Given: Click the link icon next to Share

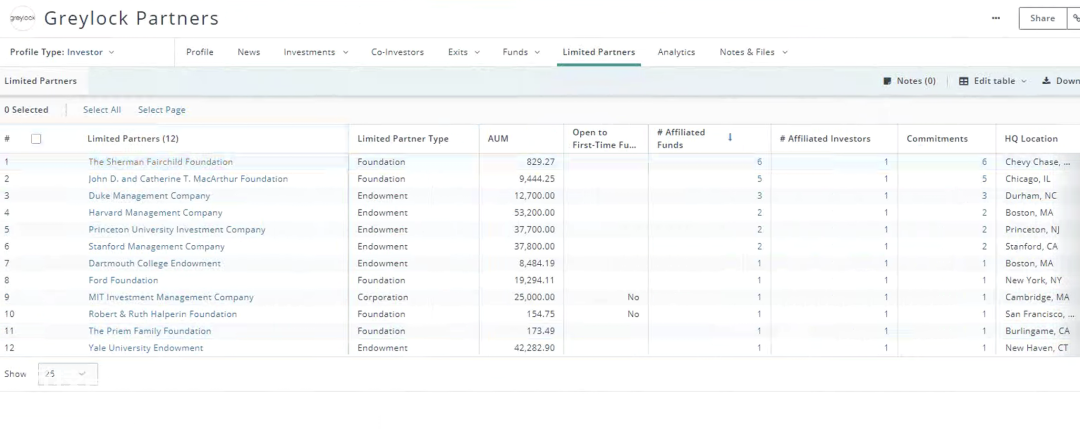Looking at the screenshot, I should (1075, 19).
